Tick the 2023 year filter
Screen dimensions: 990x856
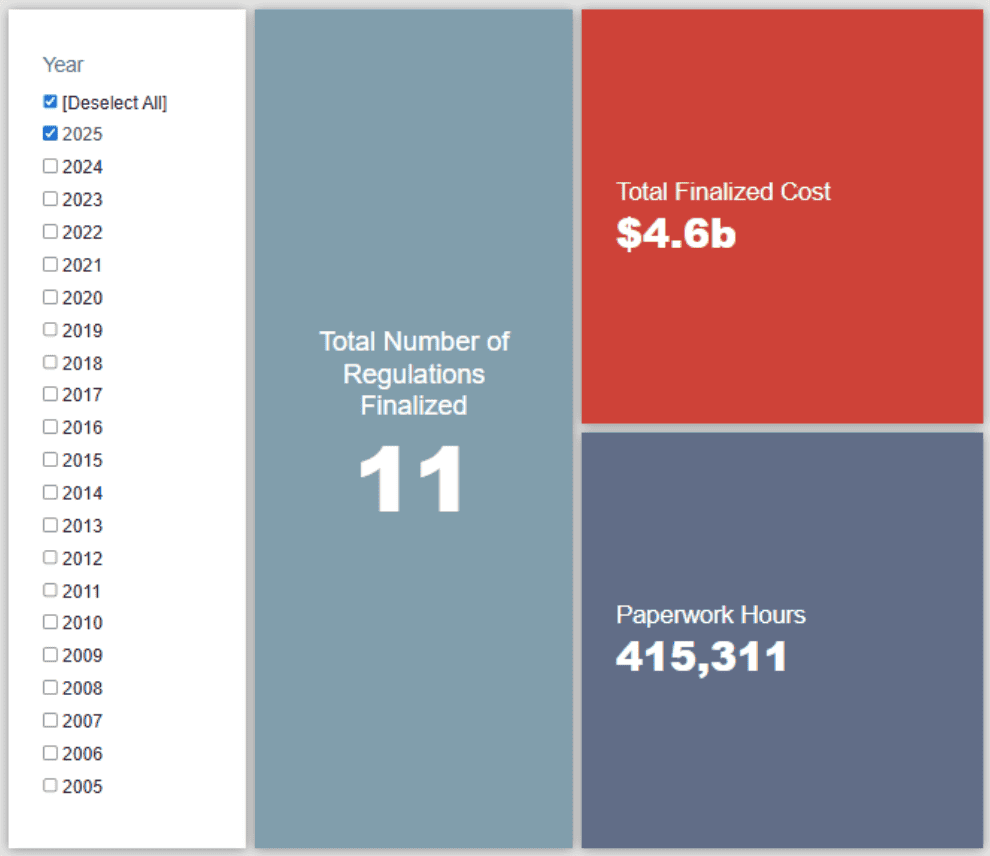pyautogui.click(x=50, y=199)
